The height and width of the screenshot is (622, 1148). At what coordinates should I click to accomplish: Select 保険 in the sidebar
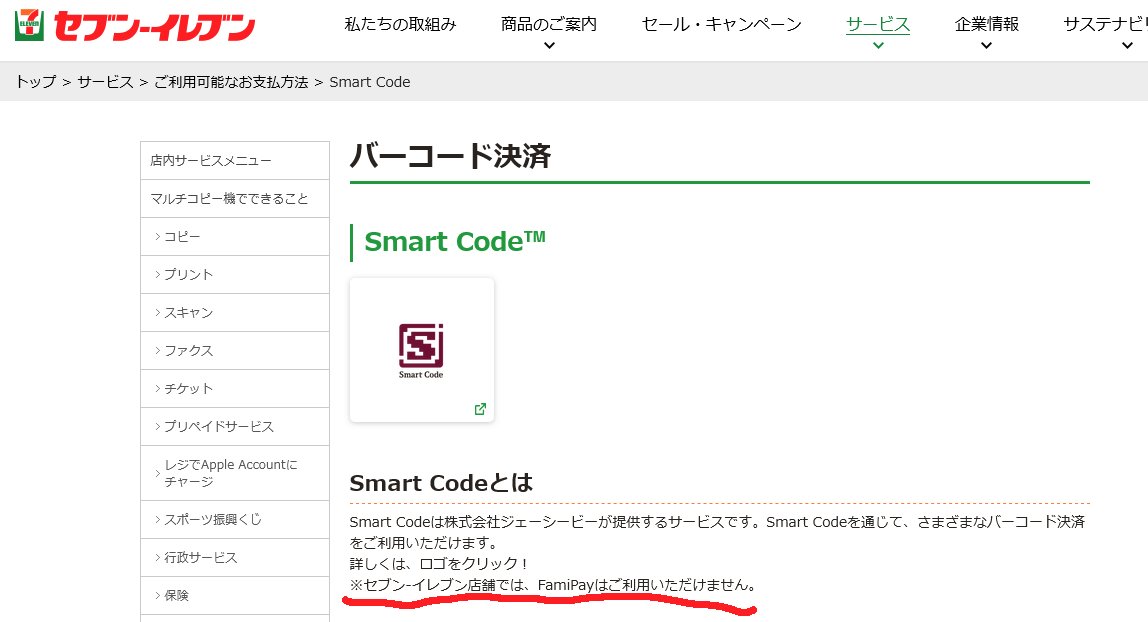click(235, 596)
